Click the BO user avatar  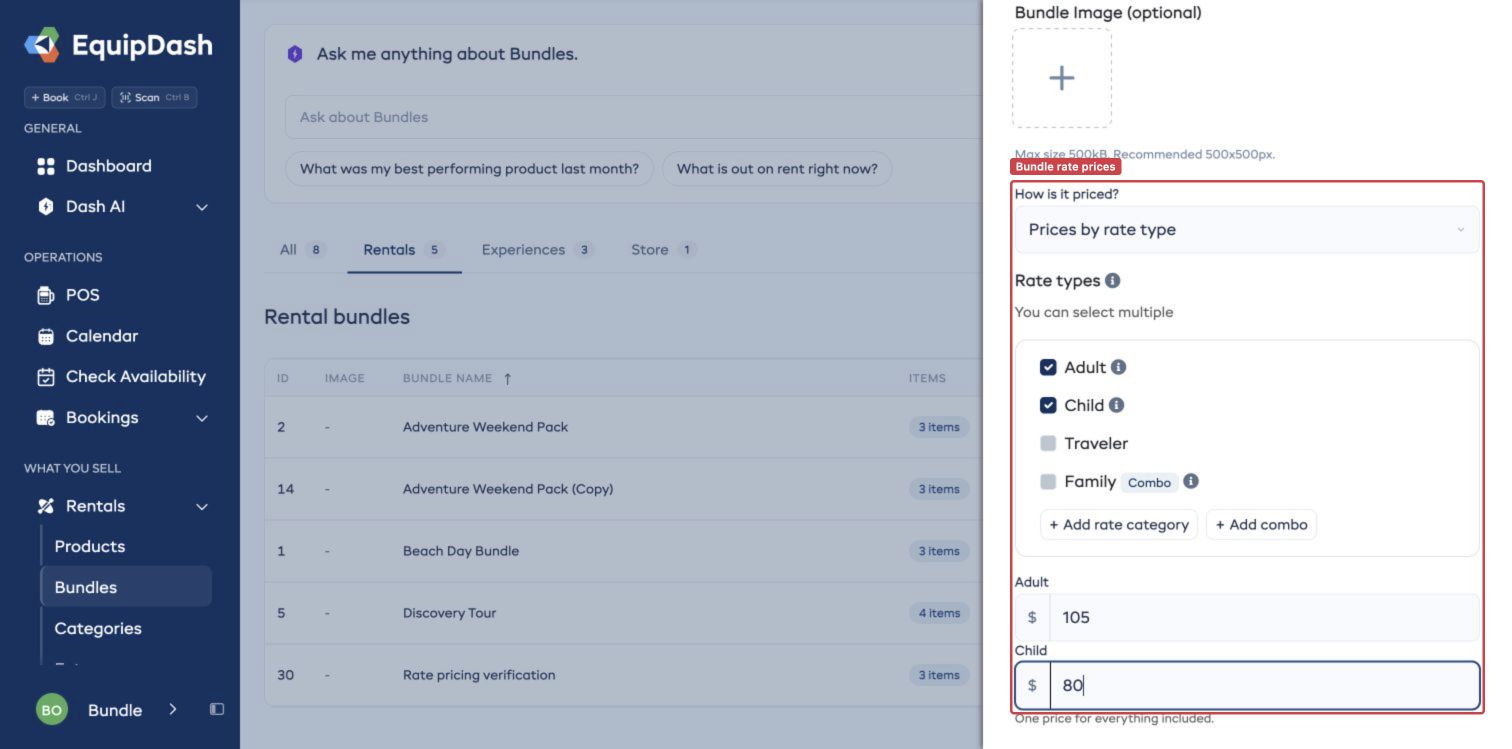[52, 710]
